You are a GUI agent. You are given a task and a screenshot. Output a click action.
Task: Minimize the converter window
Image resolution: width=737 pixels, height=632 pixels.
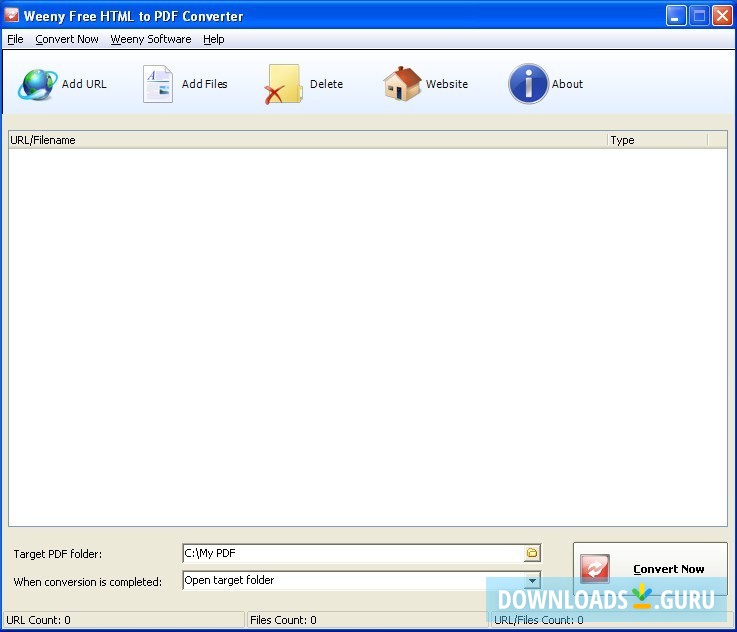pyautogui.click(x=676, y=16)
